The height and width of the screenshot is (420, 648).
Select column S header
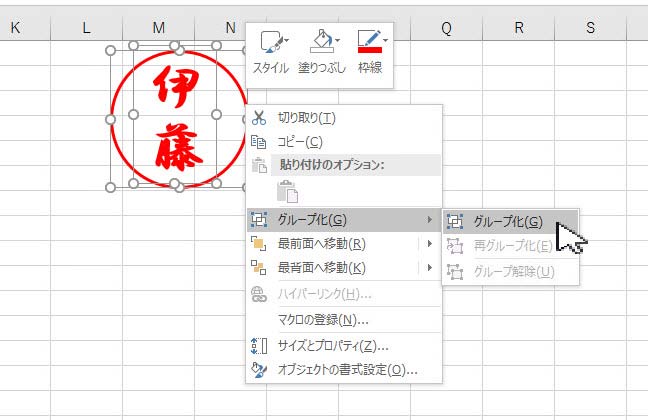point(590,29)
